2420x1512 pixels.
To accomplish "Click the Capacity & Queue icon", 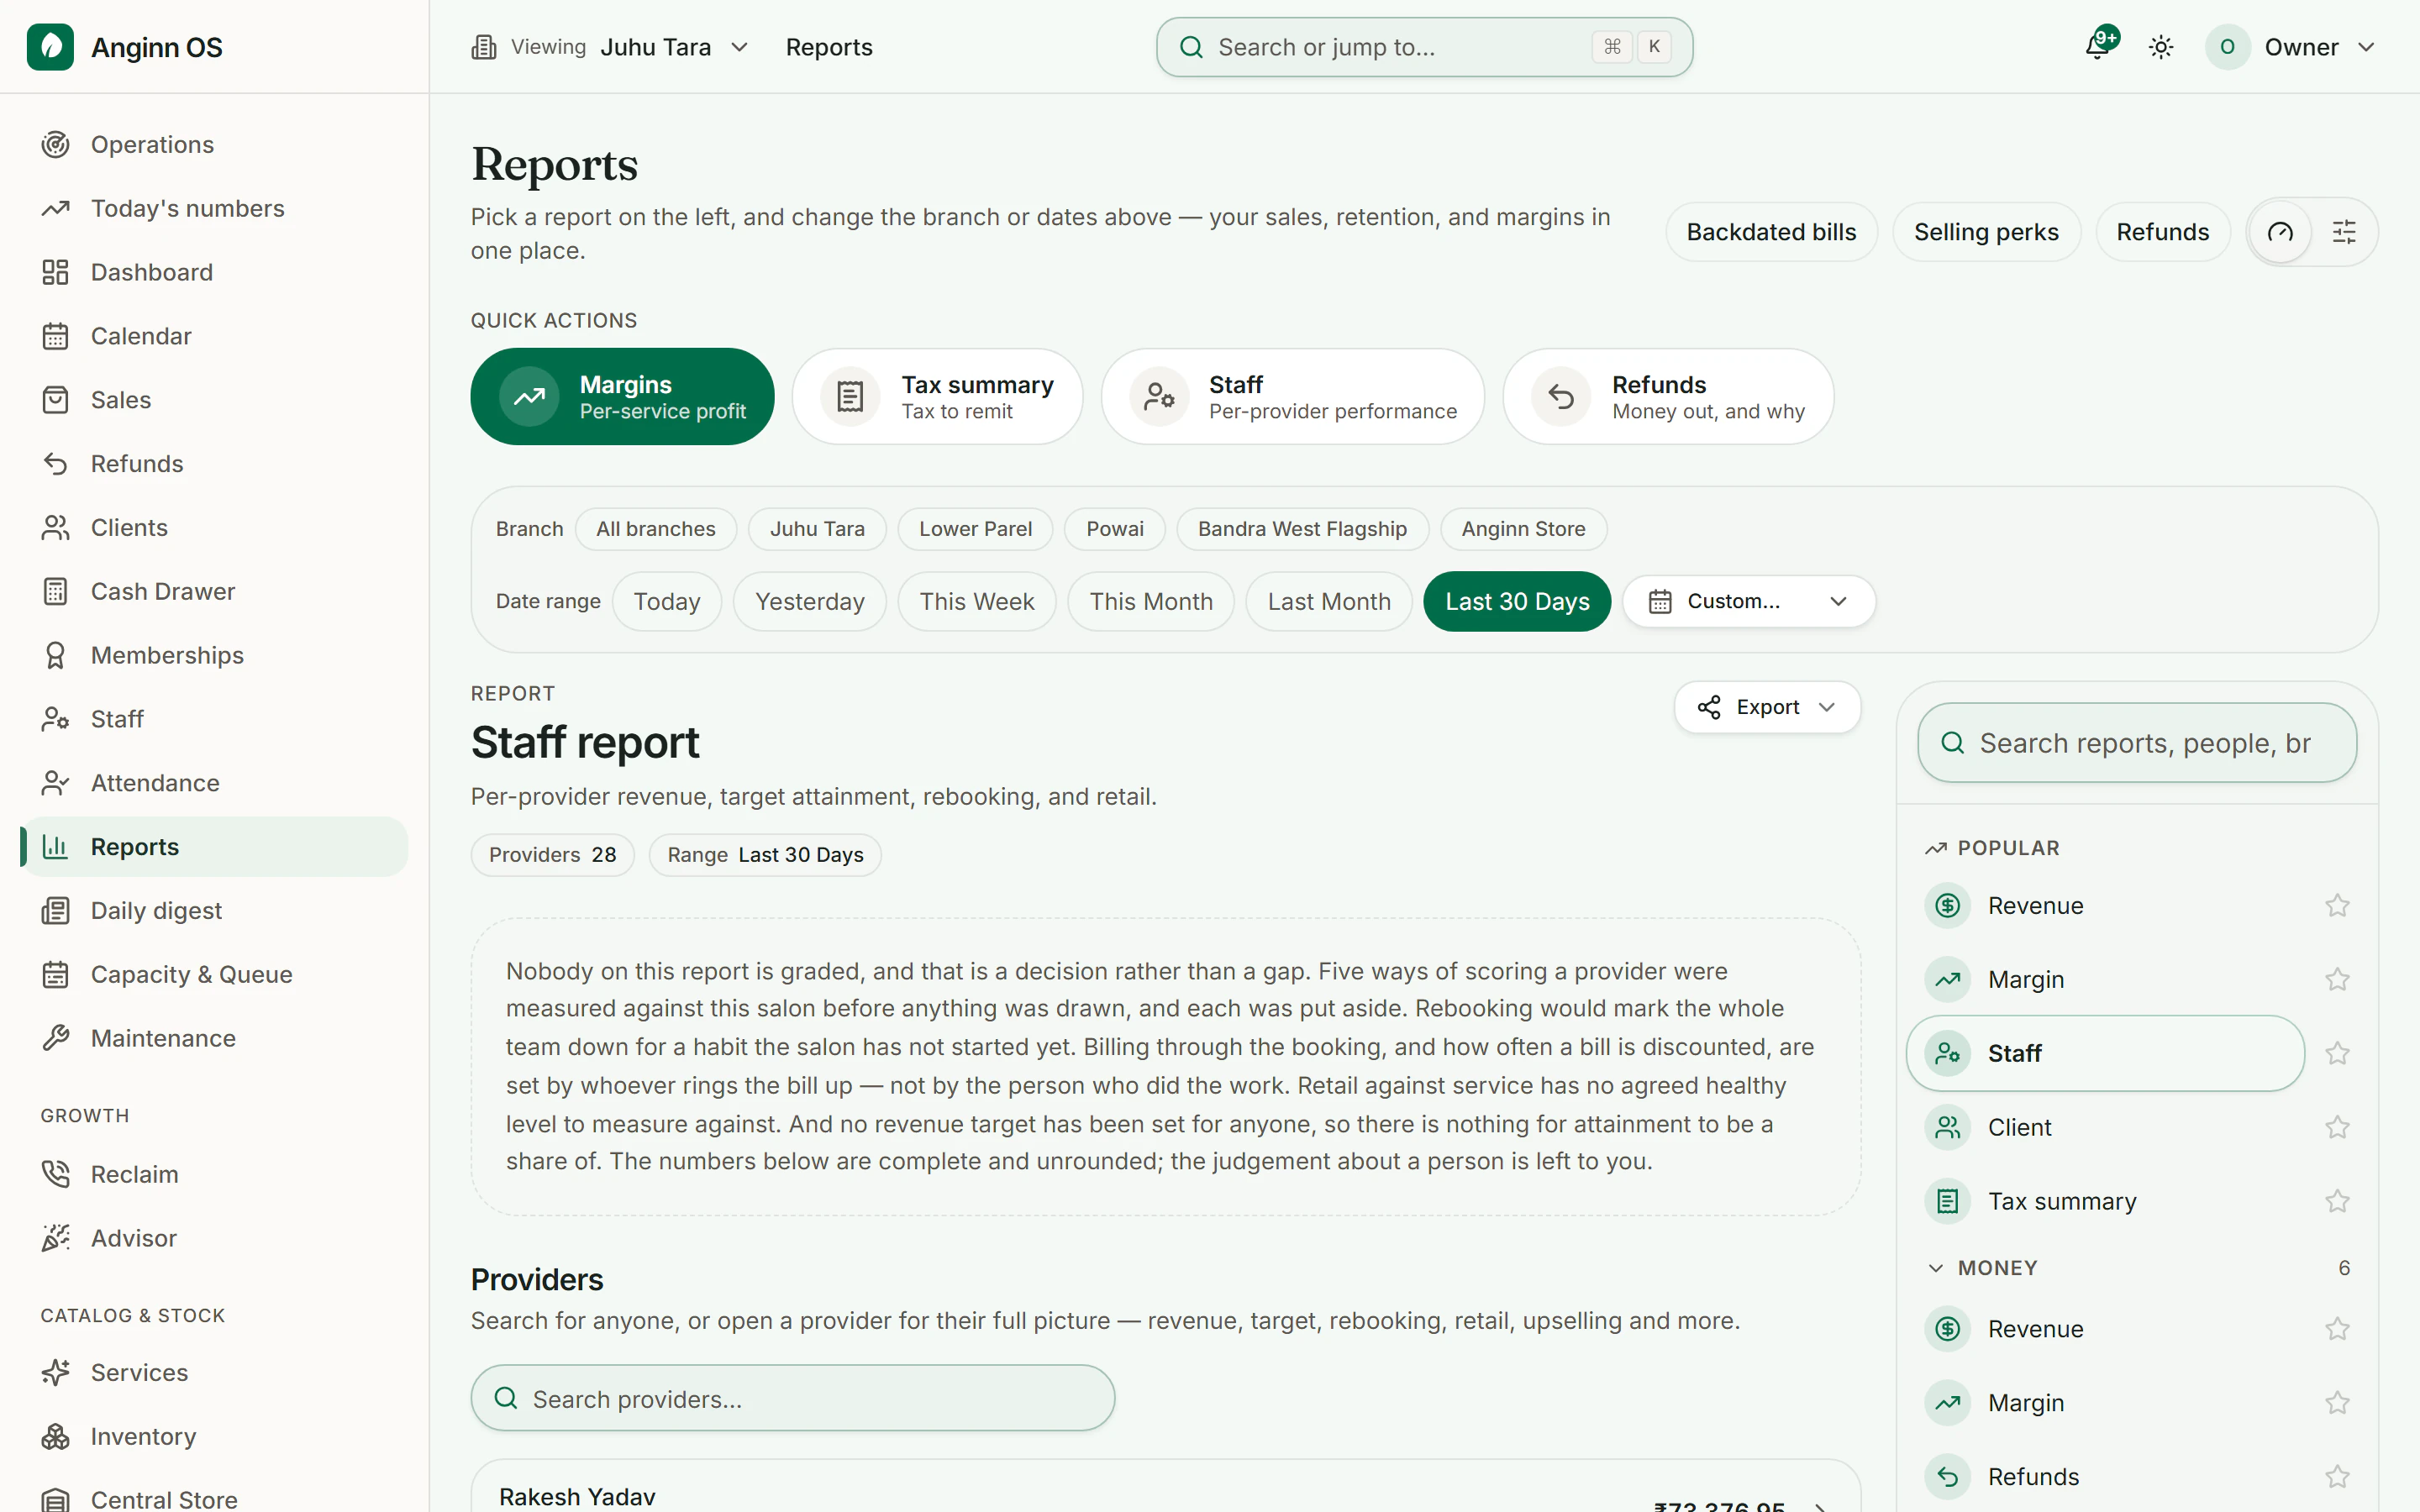I will tap(56, 975).
